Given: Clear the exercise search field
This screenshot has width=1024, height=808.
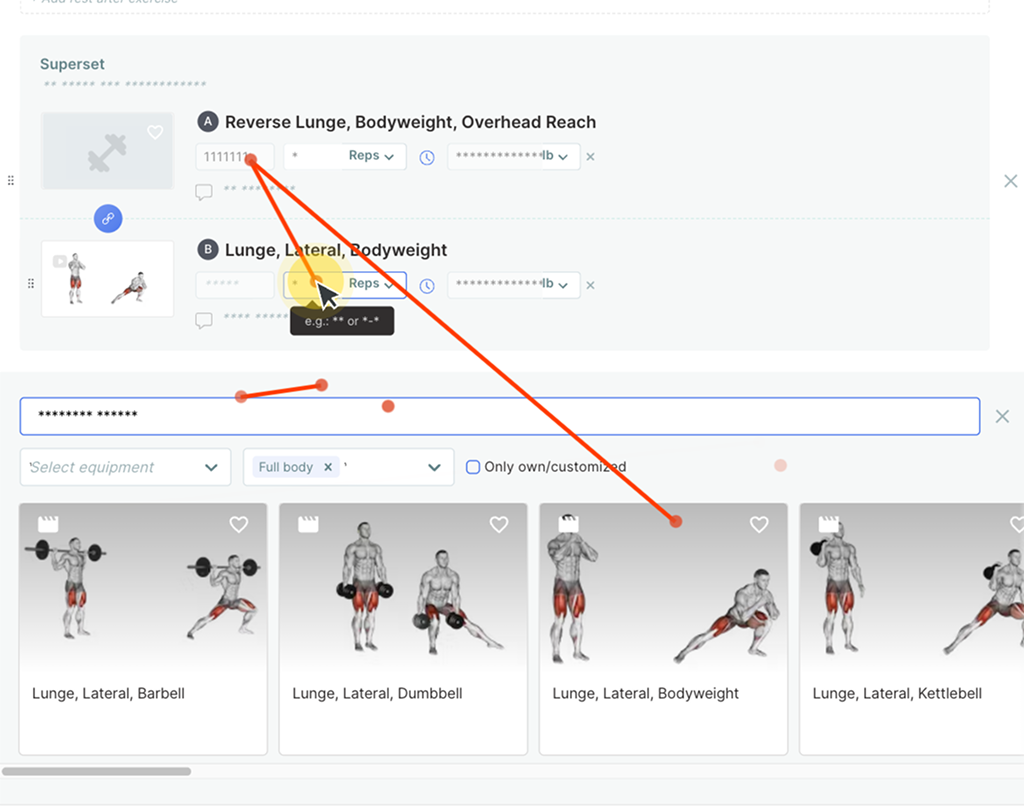Looking at the screenshot, I should tap(1002, 416).
